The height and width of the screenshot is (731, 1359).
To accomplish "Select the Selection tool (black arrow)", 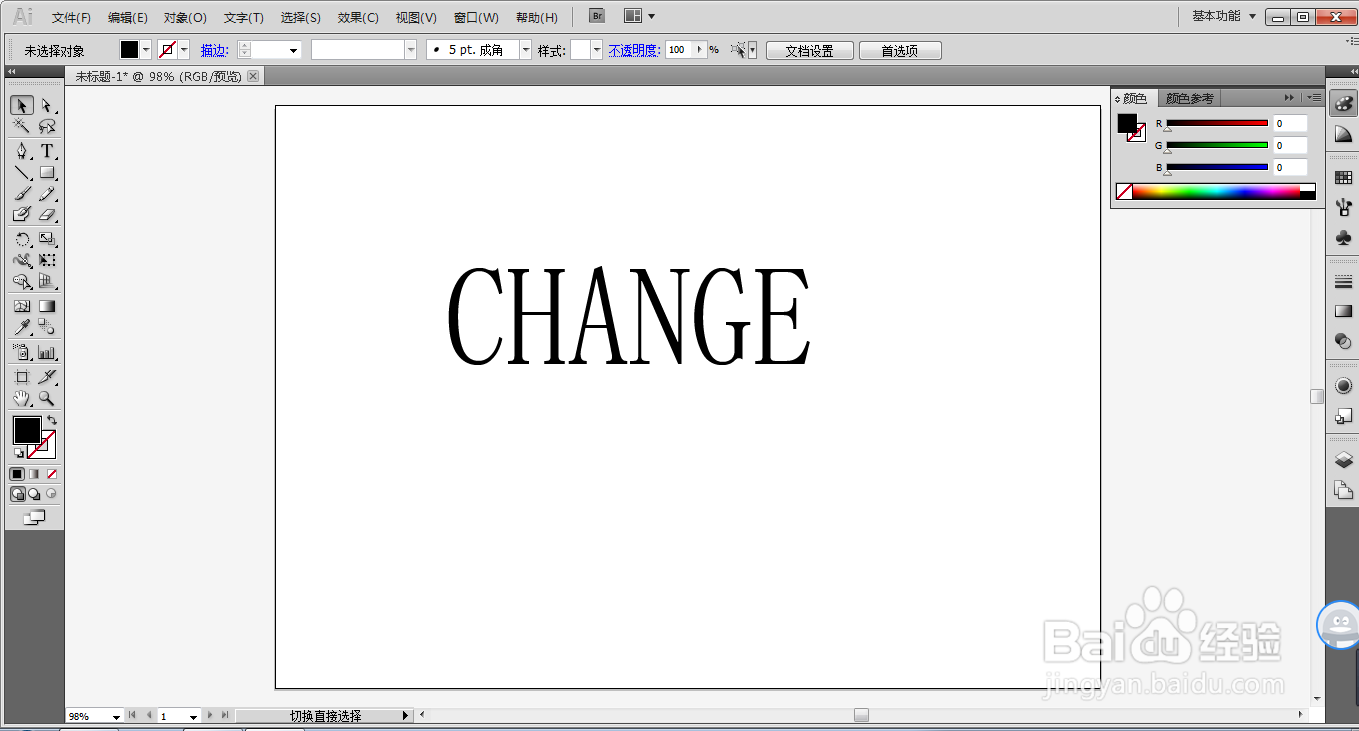I will 22,105.
